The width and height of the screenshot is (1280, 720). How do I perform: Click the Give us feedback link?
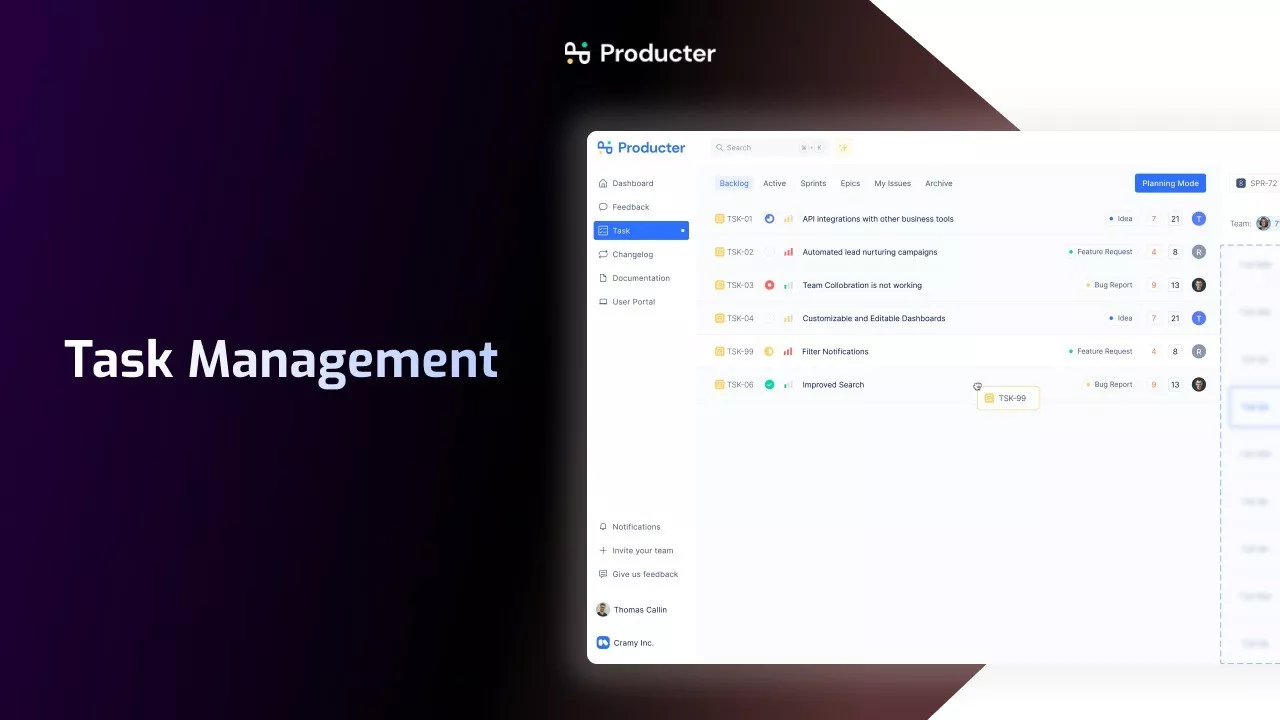[x=644, y=575]
